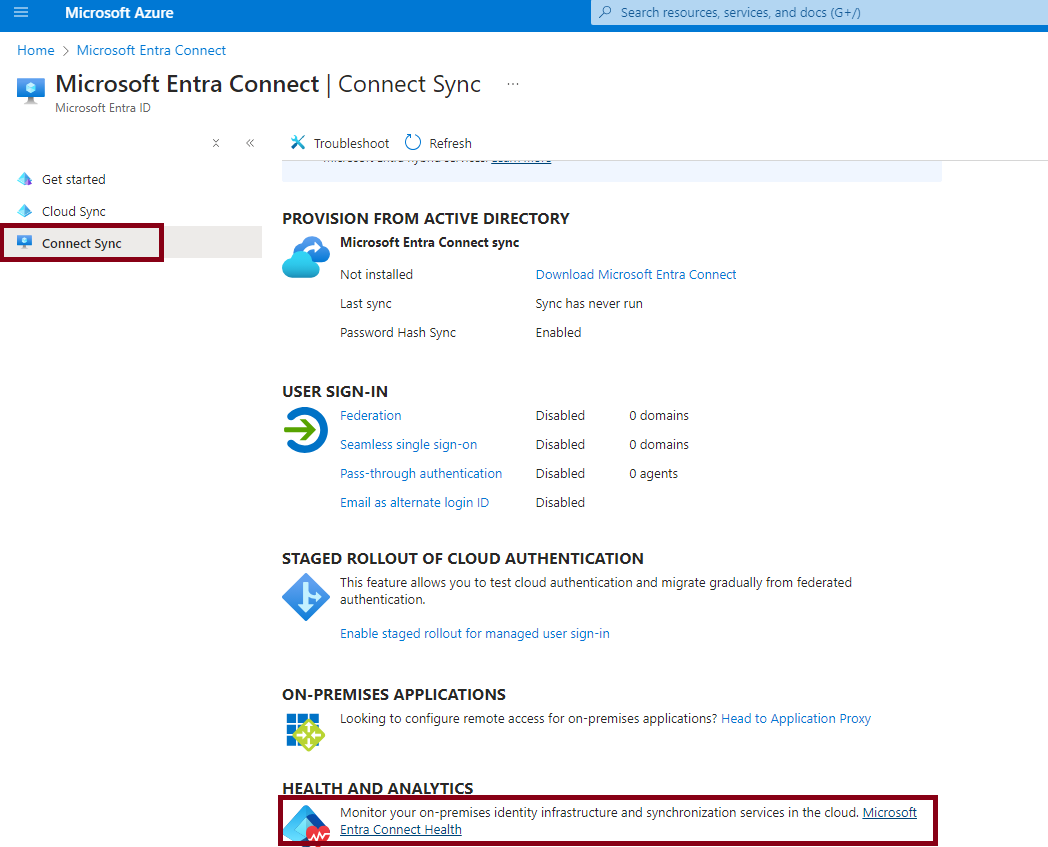This screenshot has width=1048, height=847.
Task: Go to Home breadcrumb
Action: (35, 50)
